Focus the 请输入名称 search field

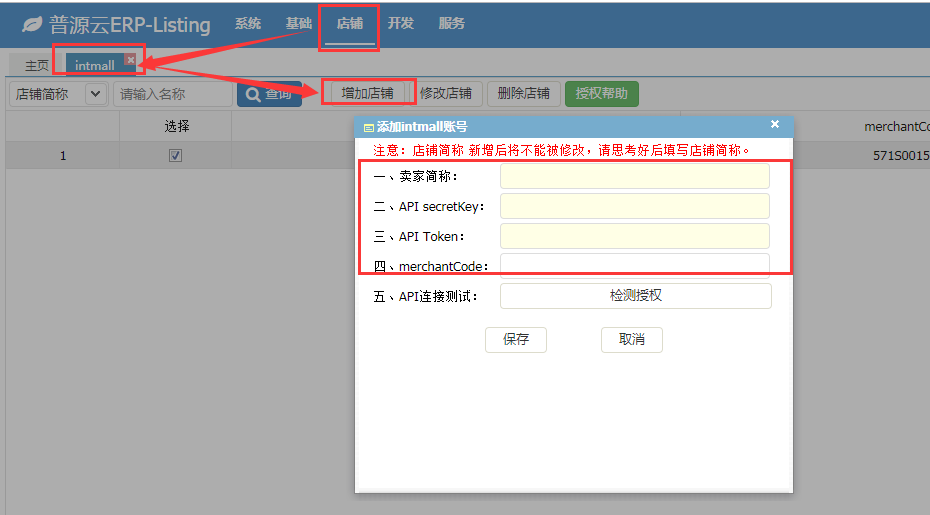point(173,94)
